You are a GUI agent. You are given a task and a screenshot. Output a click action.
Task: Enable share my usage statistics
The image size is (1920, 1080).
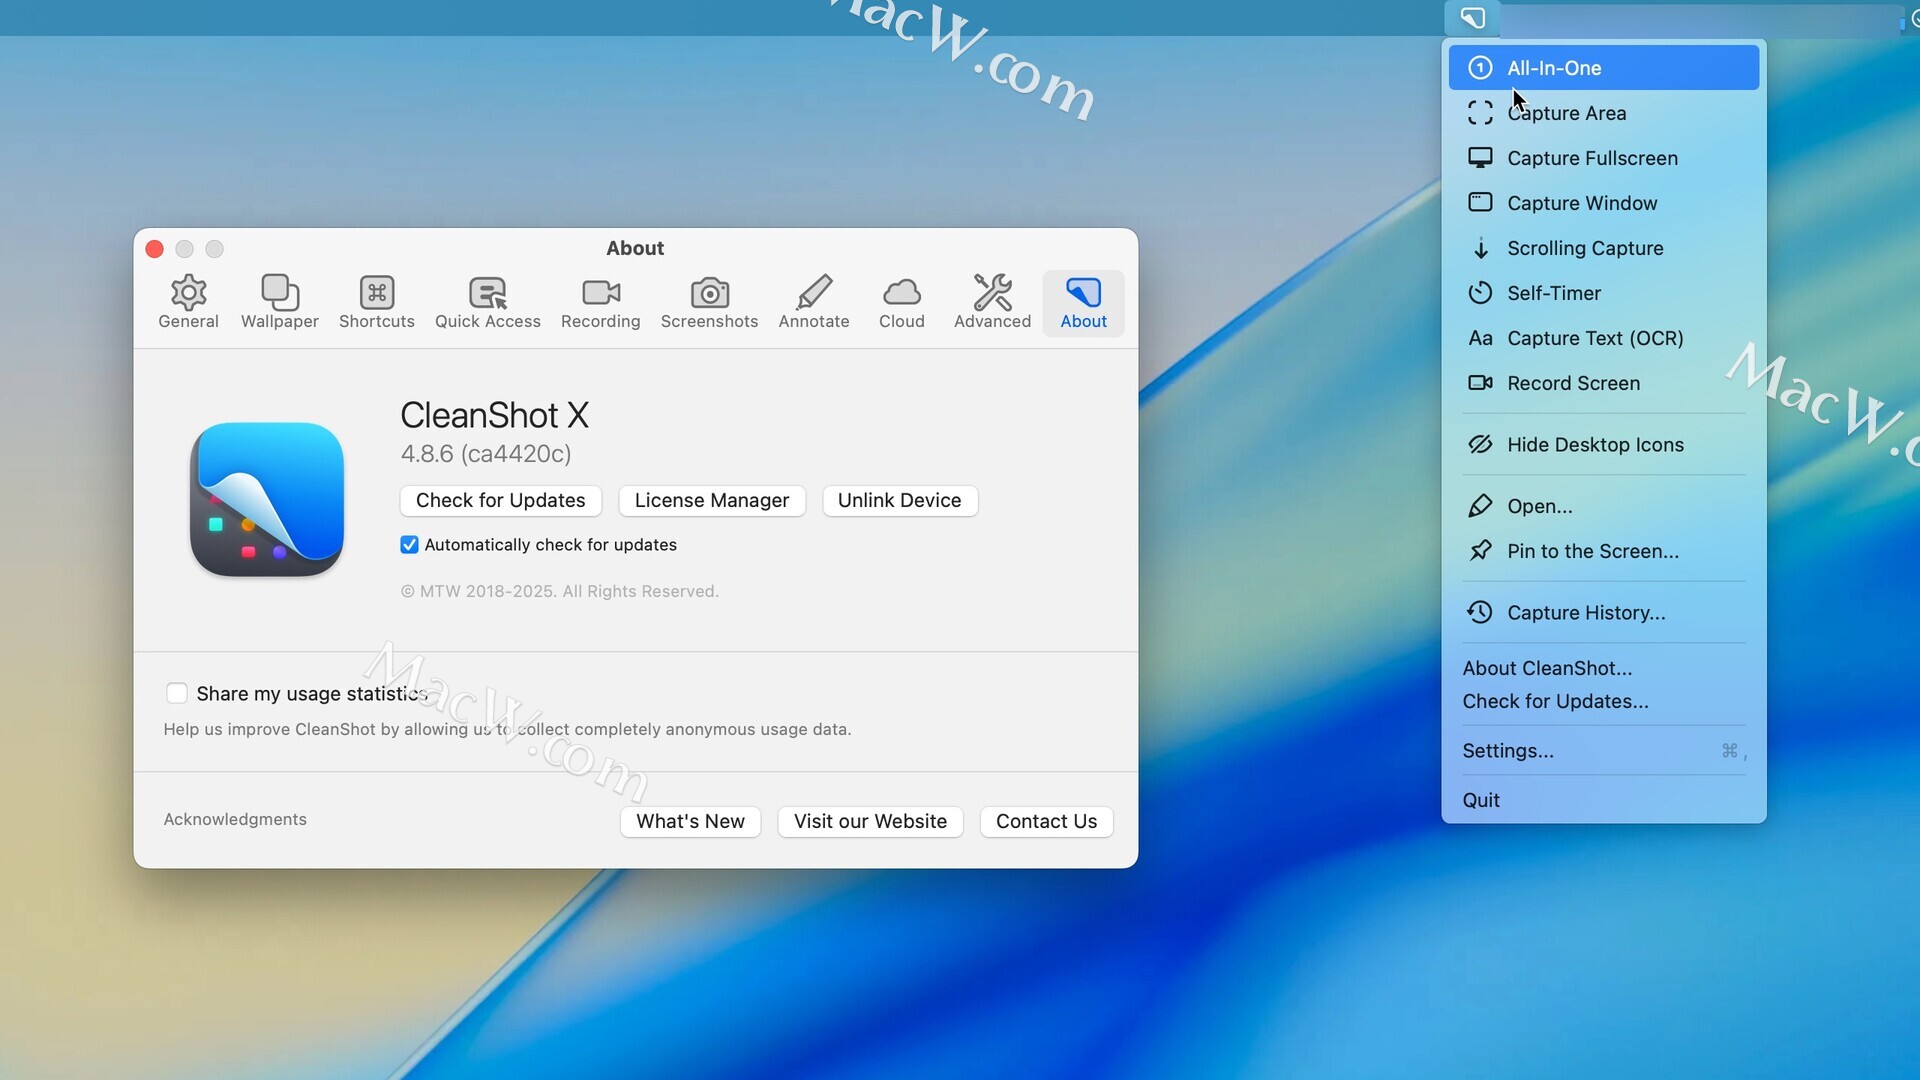click(177, 693)
